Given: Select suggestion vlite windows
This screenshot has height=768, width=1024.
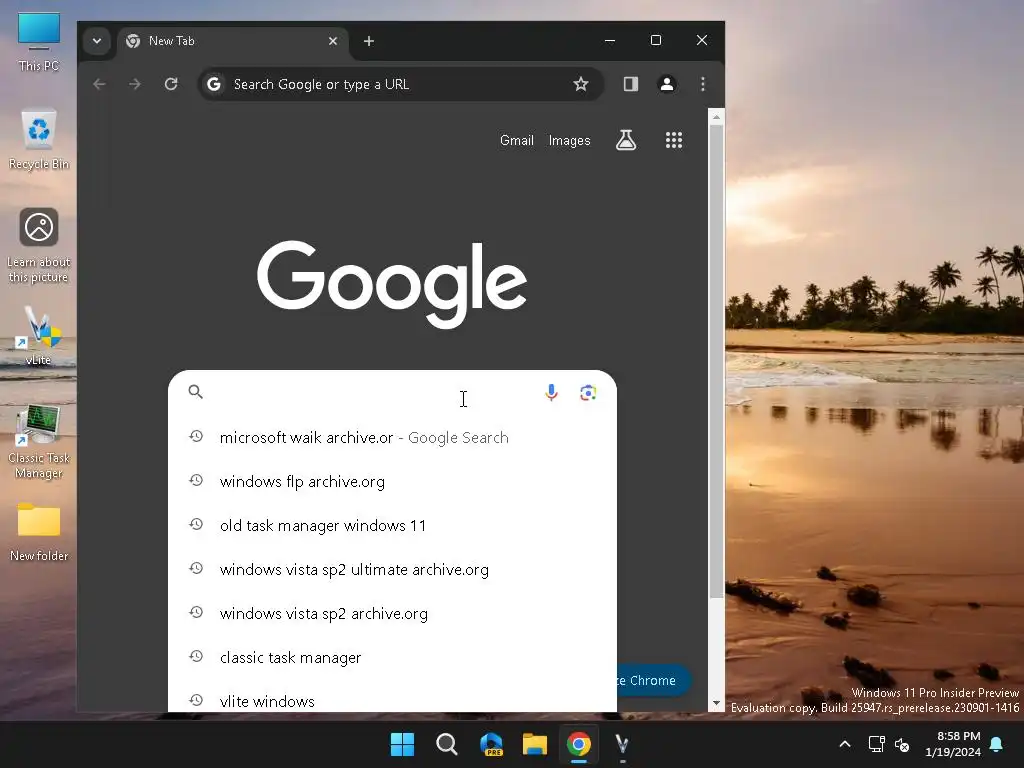Looking at the screenshot, I should [392, 701].
